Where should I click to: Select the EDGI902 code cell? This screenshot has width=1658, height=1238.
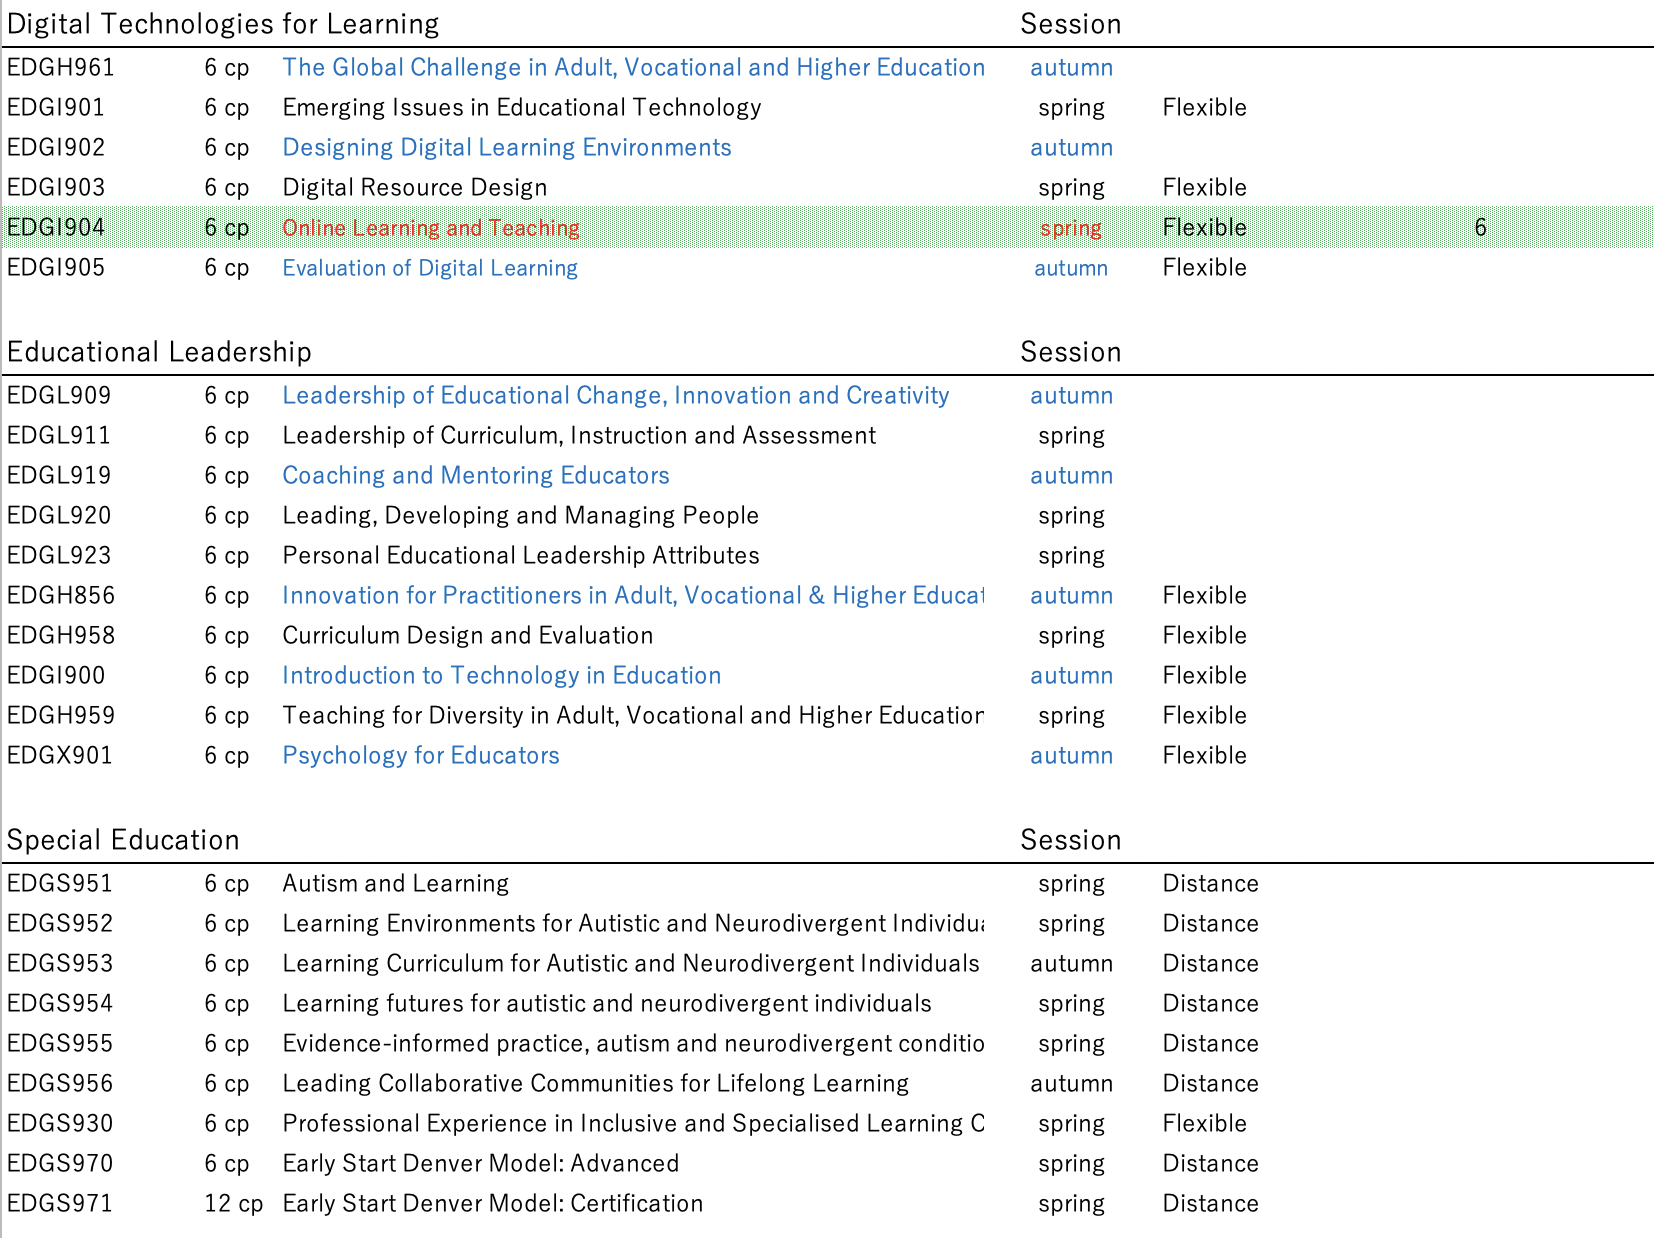56,147
